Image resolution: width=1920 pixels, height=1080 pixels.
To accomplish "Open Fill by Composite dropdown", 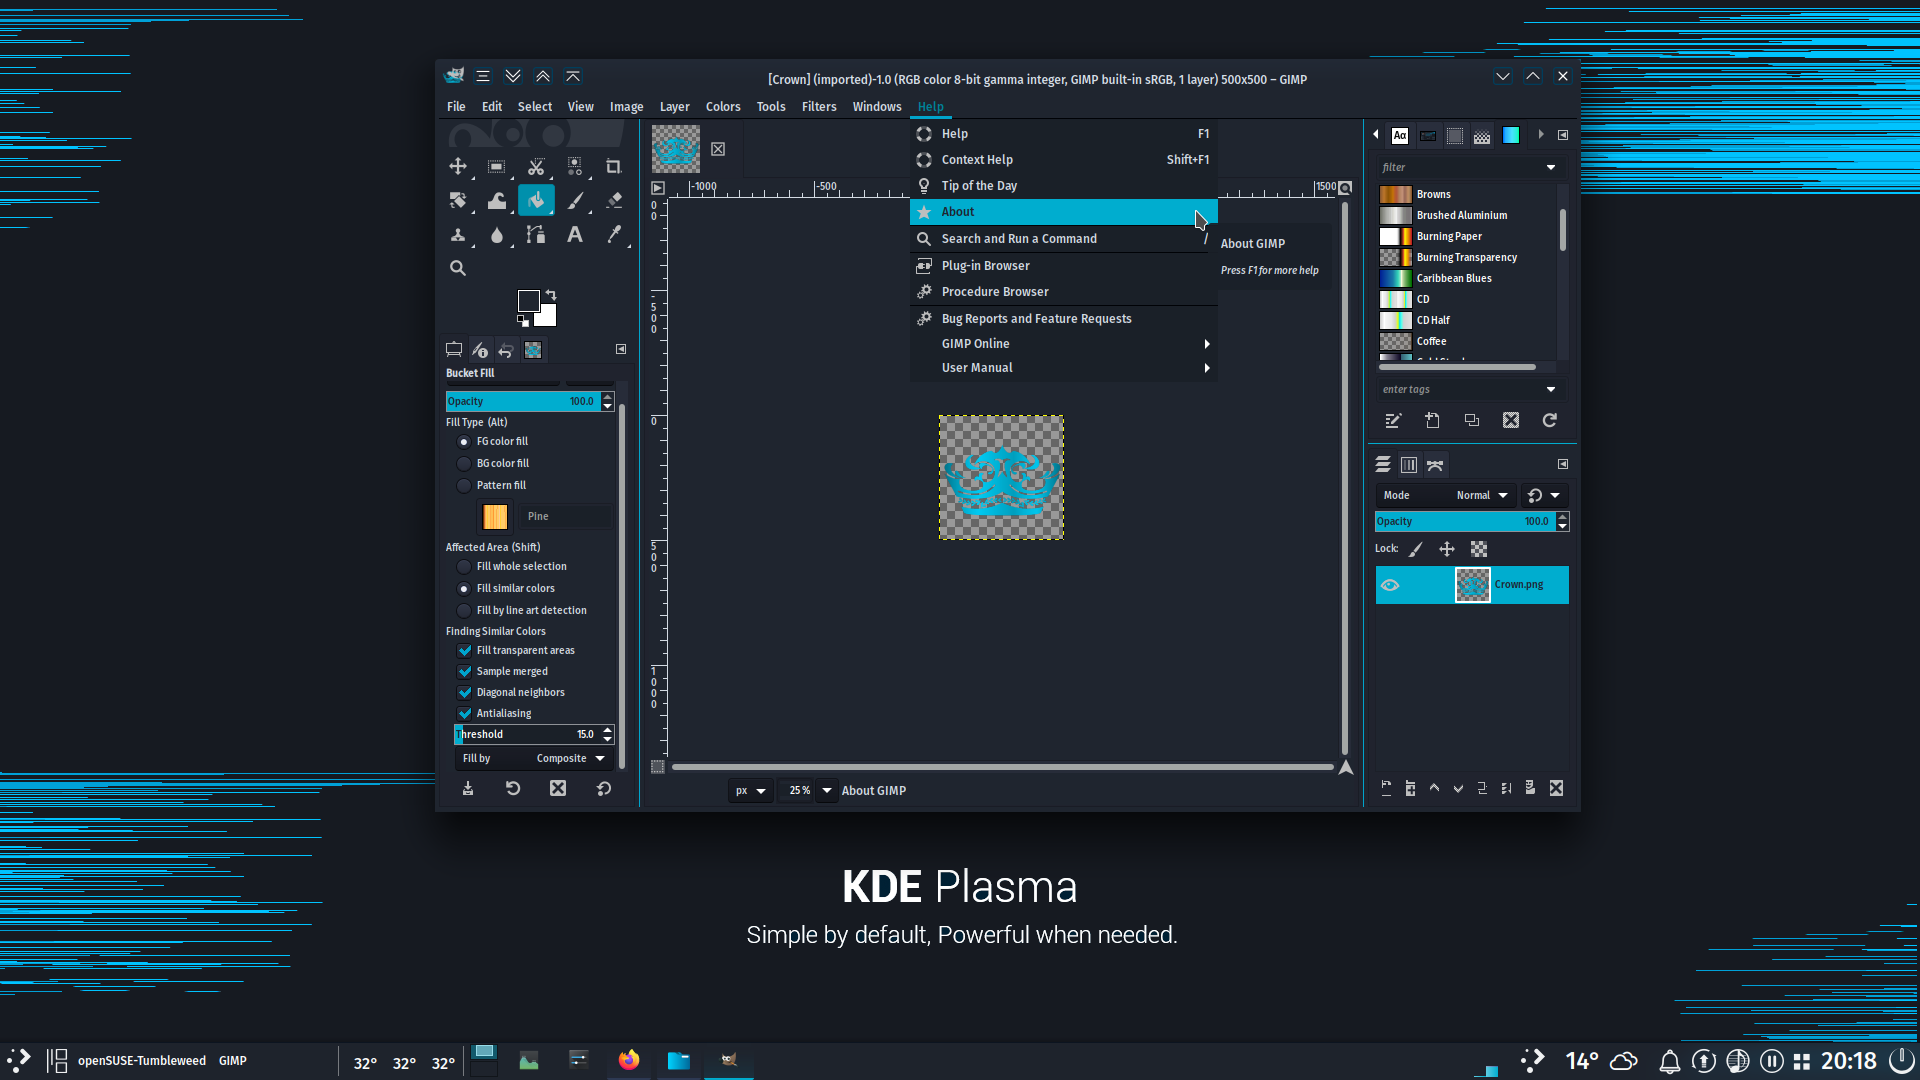I will click(534, 758).
